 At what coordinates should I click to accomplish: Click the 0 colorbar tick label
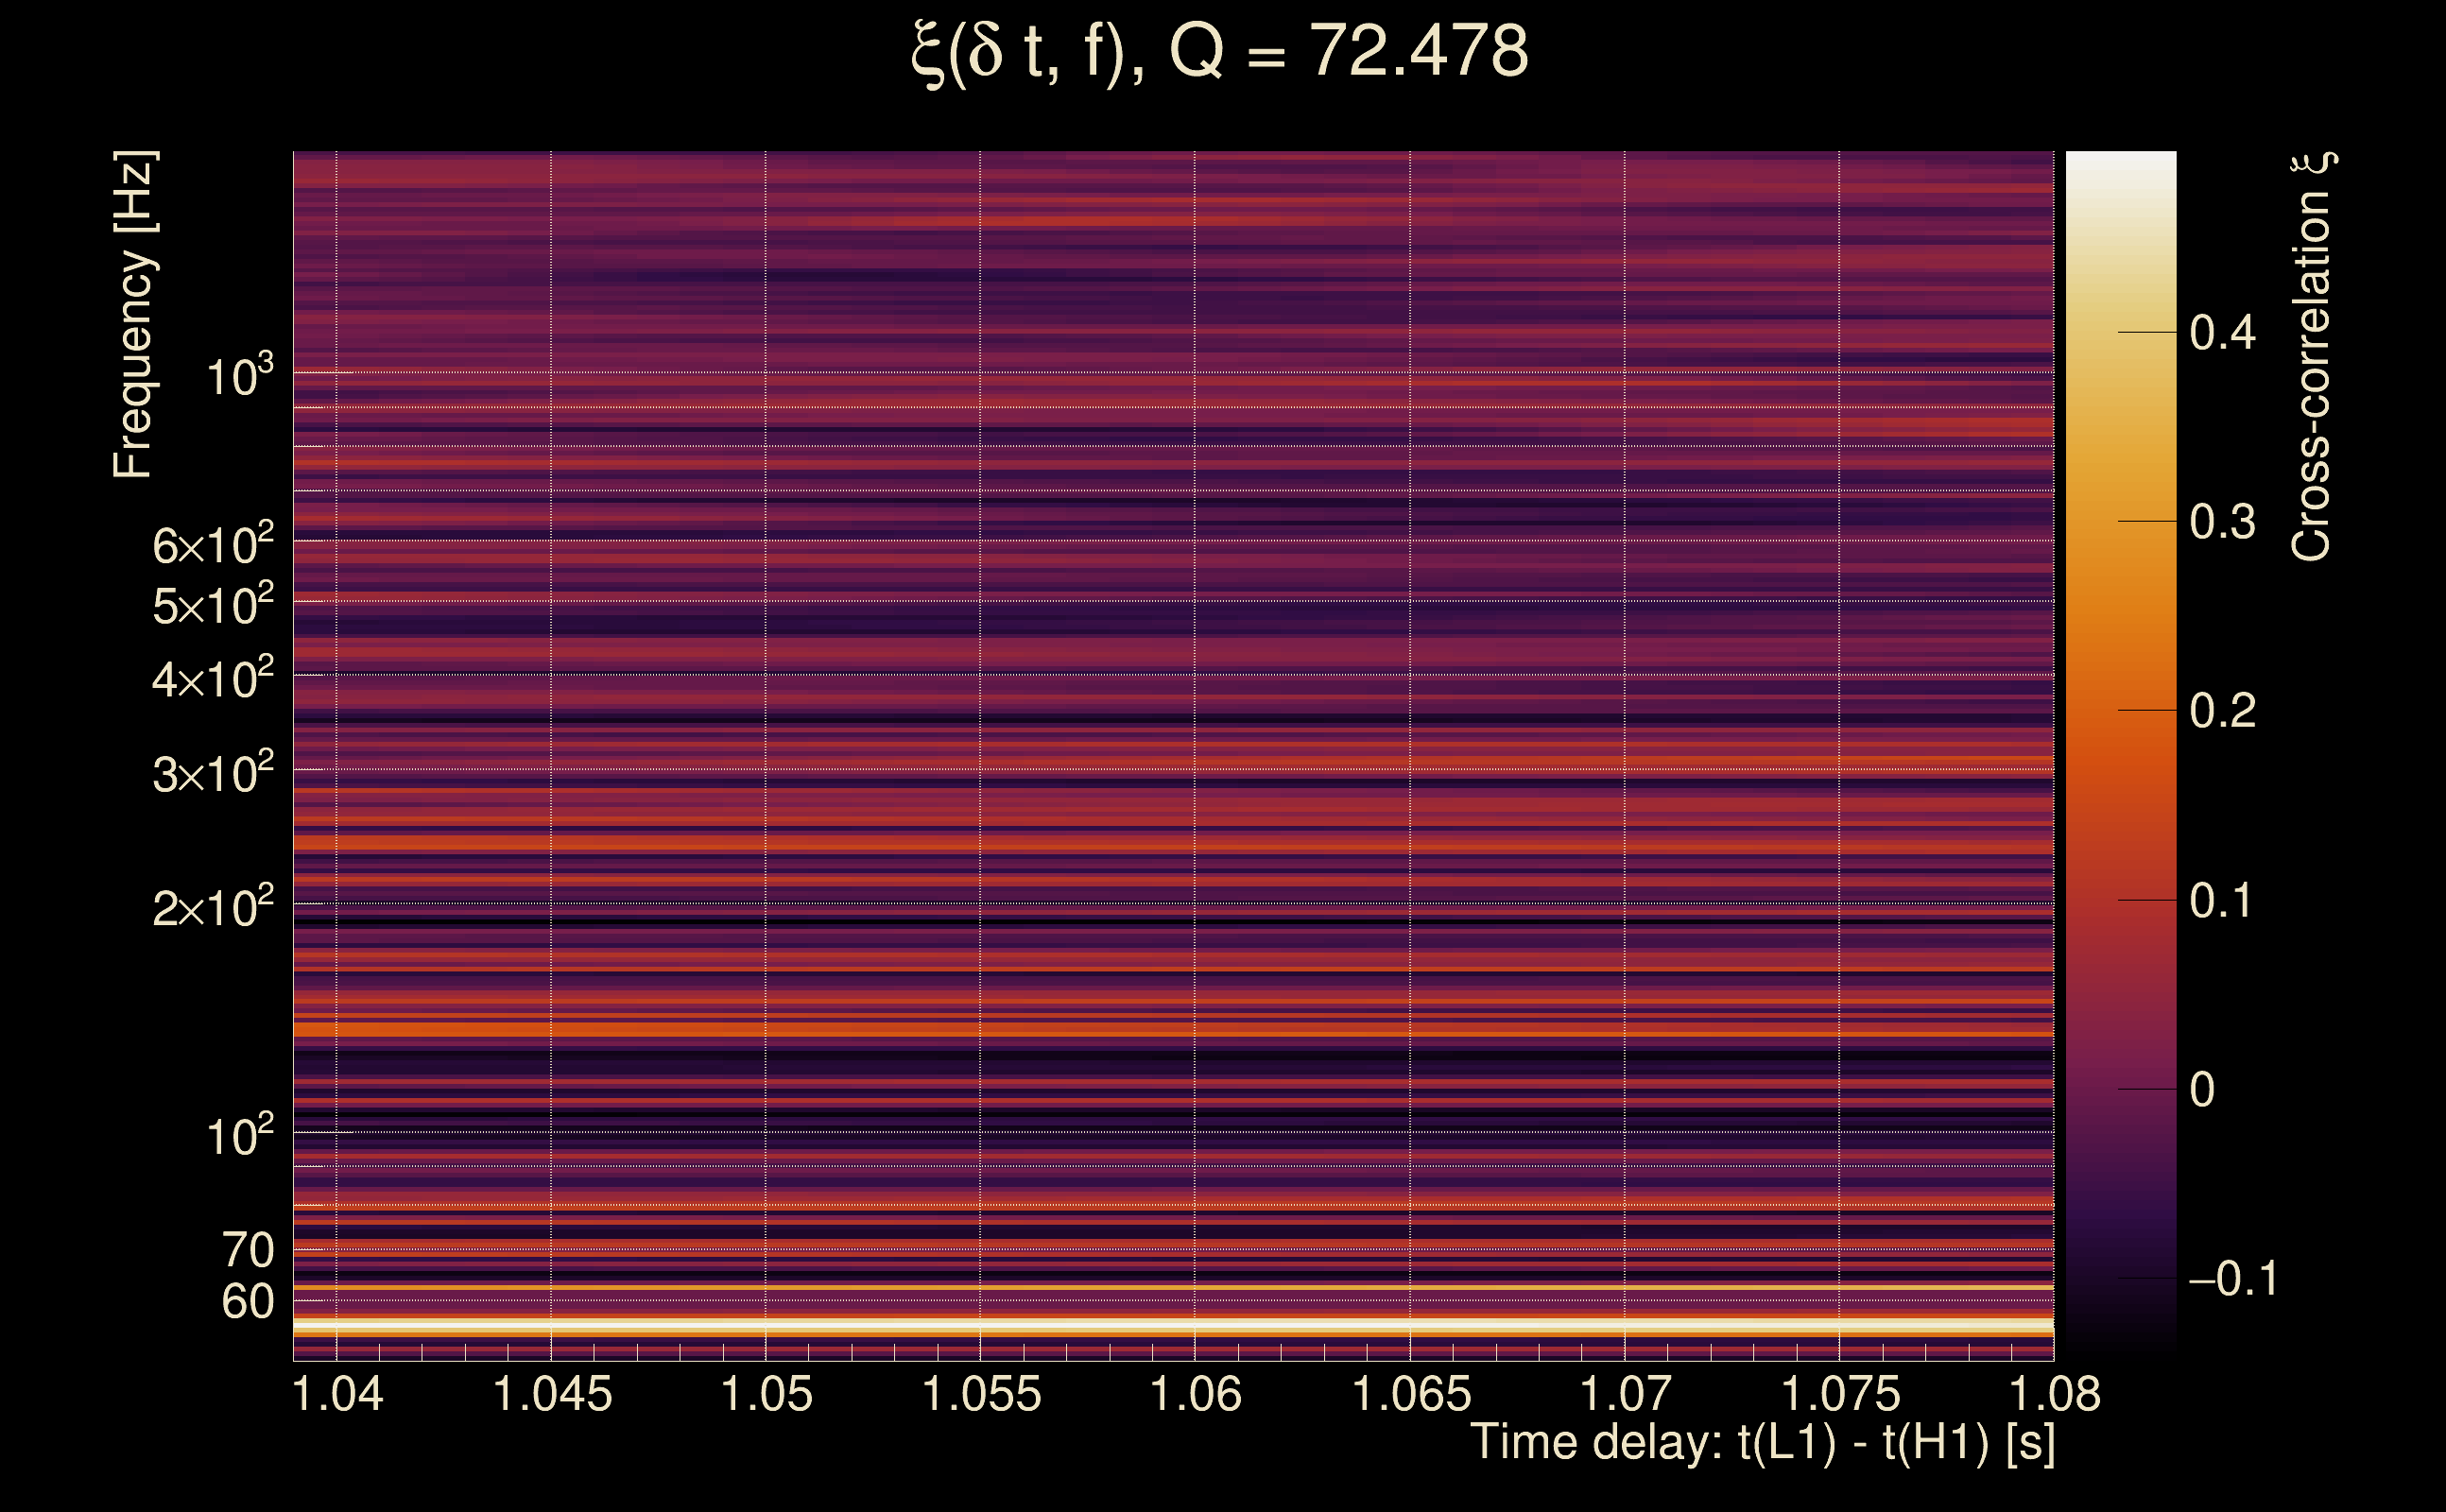pos(2202,1090)
